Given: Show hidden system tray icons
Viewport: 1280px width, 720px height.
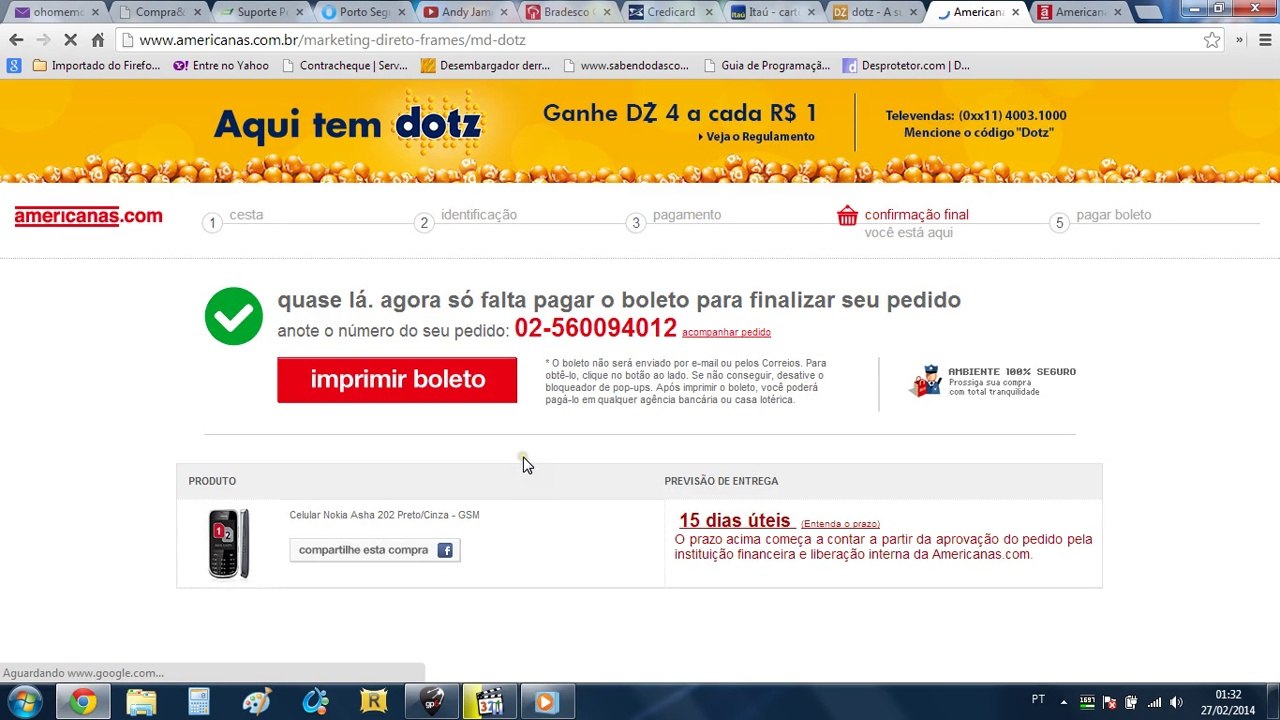Looking at the screenshot, I should click(x=1063, y=702).
